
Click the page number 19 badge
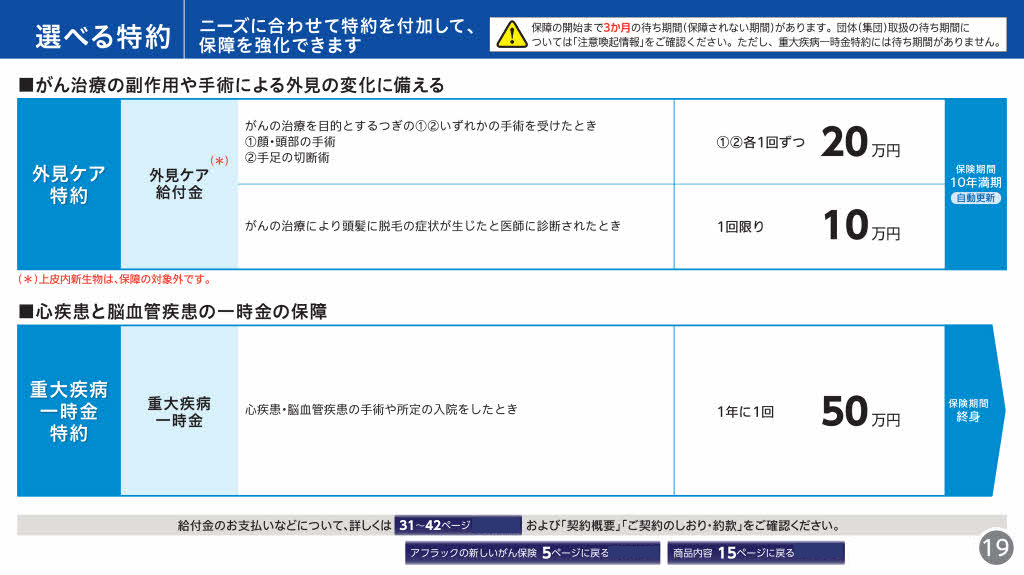pos(996,547)
